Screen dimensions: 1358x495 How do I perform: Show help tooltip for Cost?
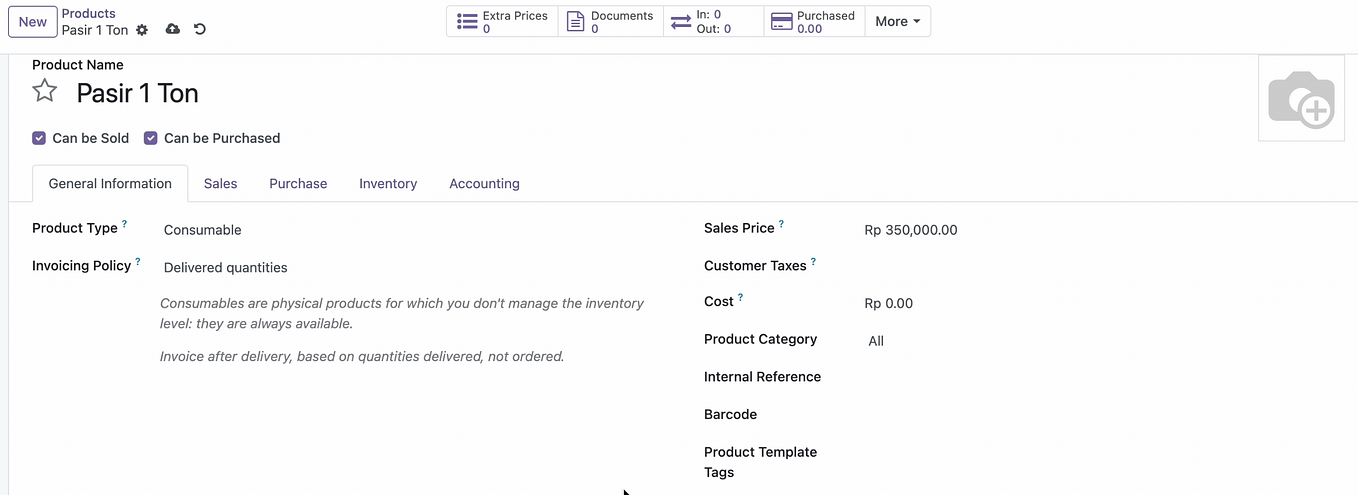click(741, 298)
